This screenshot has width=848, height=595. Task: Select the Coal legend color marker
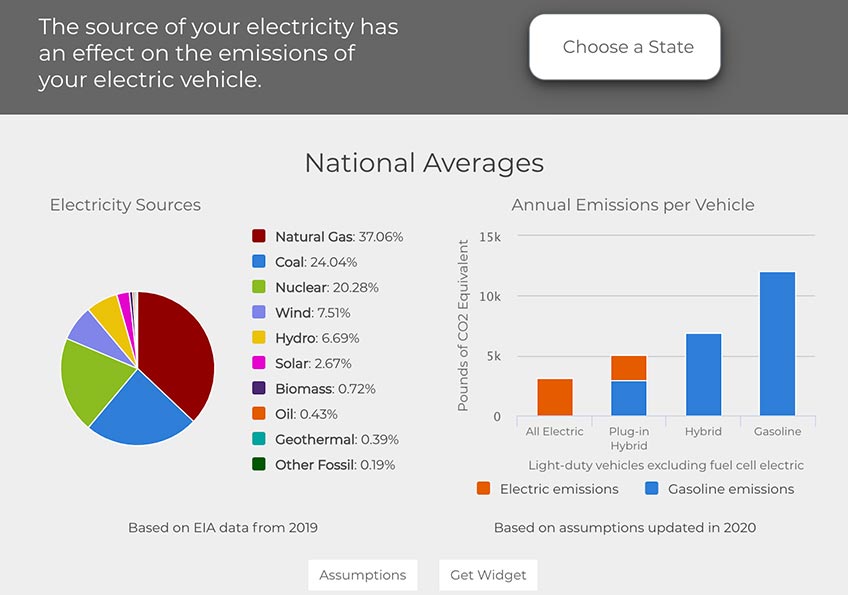pyautogui.click(x=261, y=262)
